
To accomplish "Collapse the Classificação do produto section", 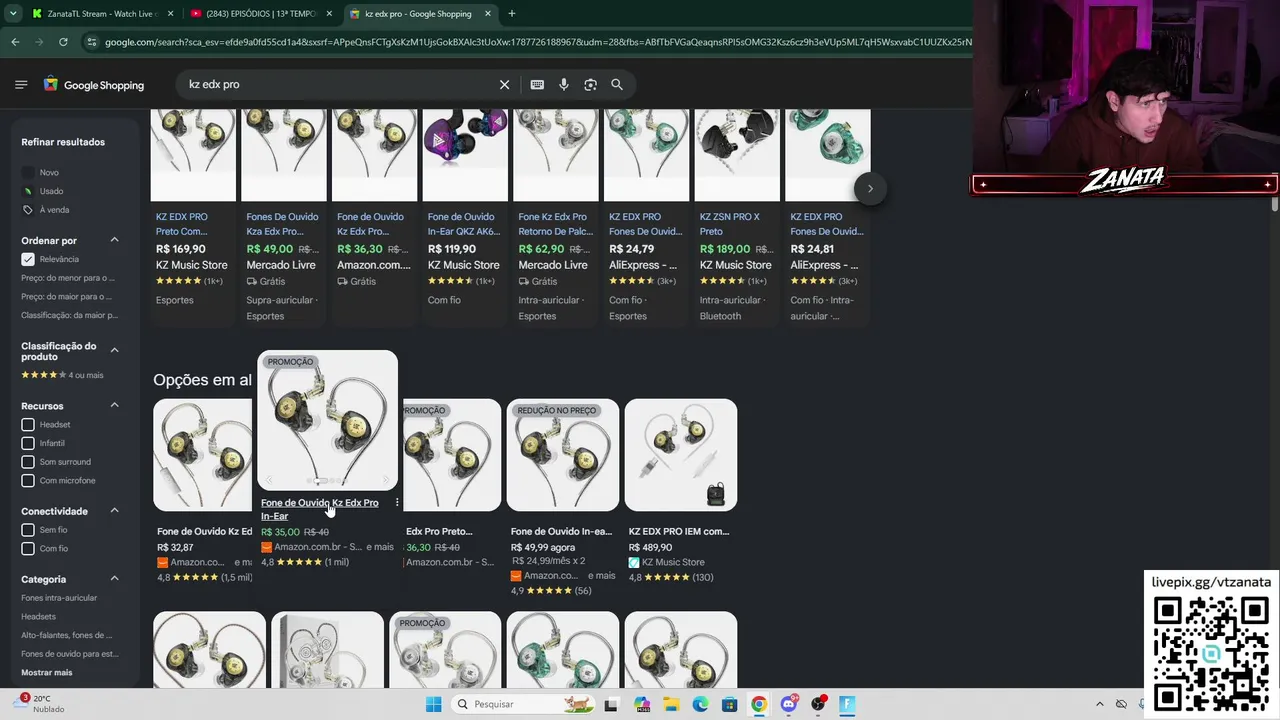I will point(114,350).
